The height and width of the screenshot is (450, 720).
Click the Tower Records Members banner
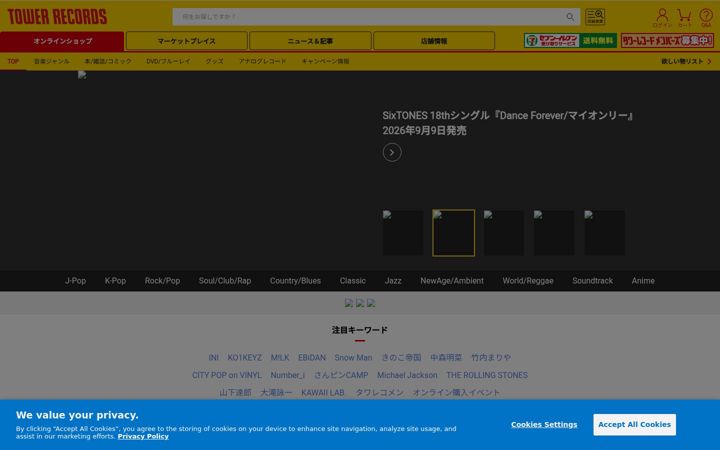667,40
